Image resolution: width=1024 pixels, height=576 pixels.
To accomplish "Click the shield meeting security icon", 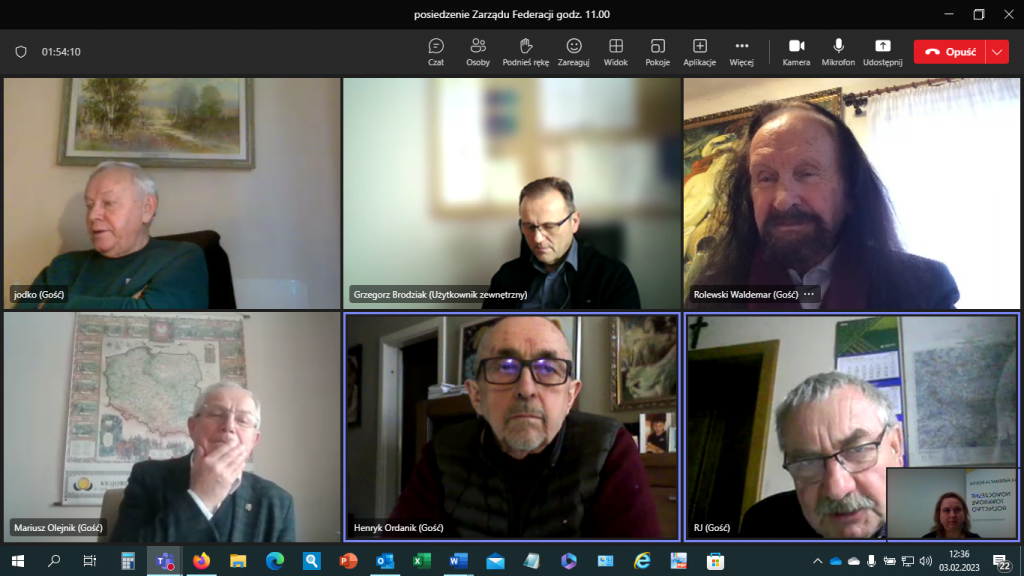I will [x=21, y=52].
